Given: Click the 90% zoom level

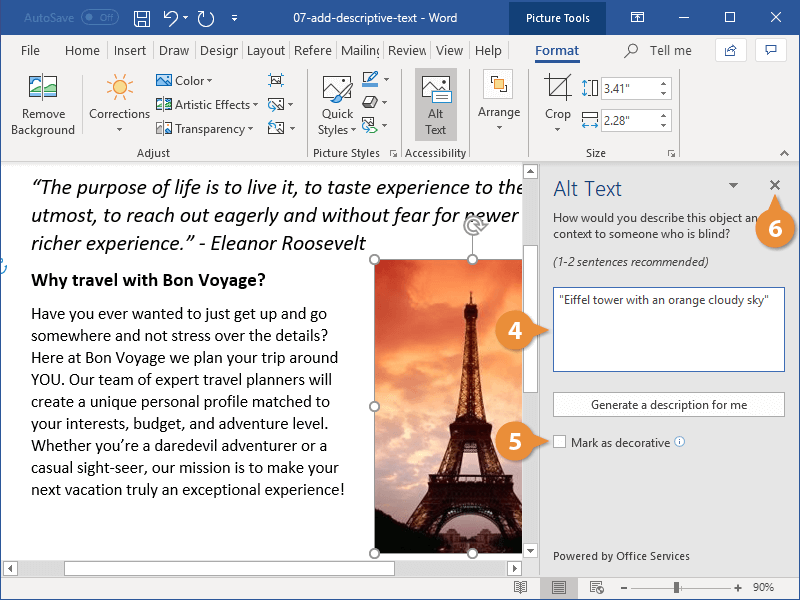Looking at the screenshot, I should tap(763, 588).
